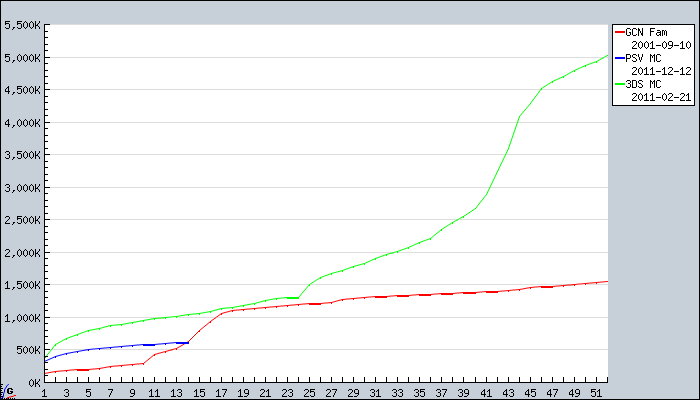This screenshot has width=700, height=400.
Task: Select the blue PSV MC legend swatch
Action: click(x=620, y=58)
